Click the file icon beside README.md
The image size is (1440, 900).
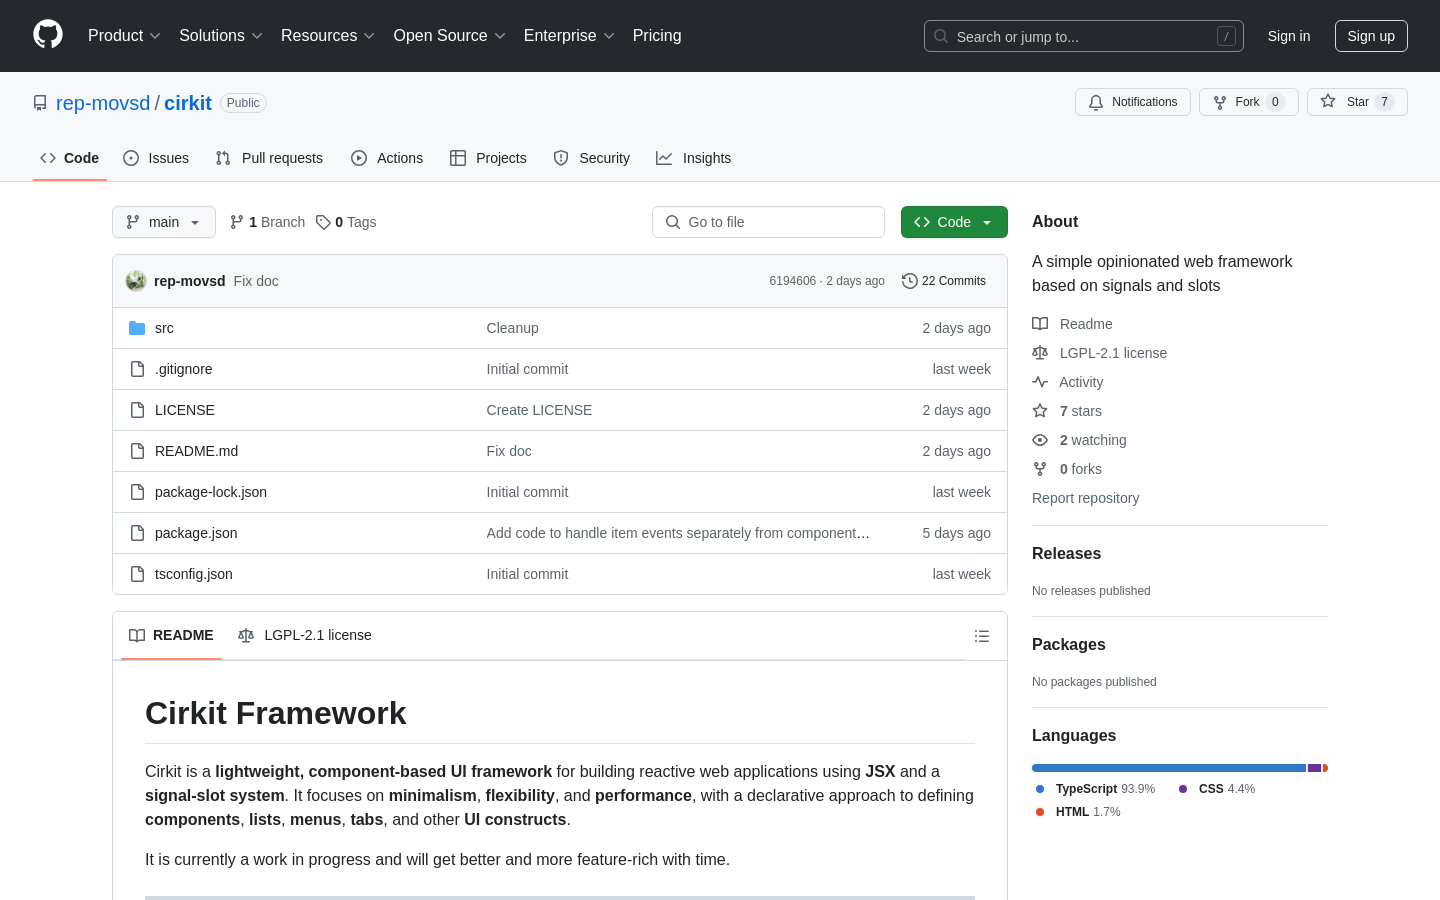[137, 451]
